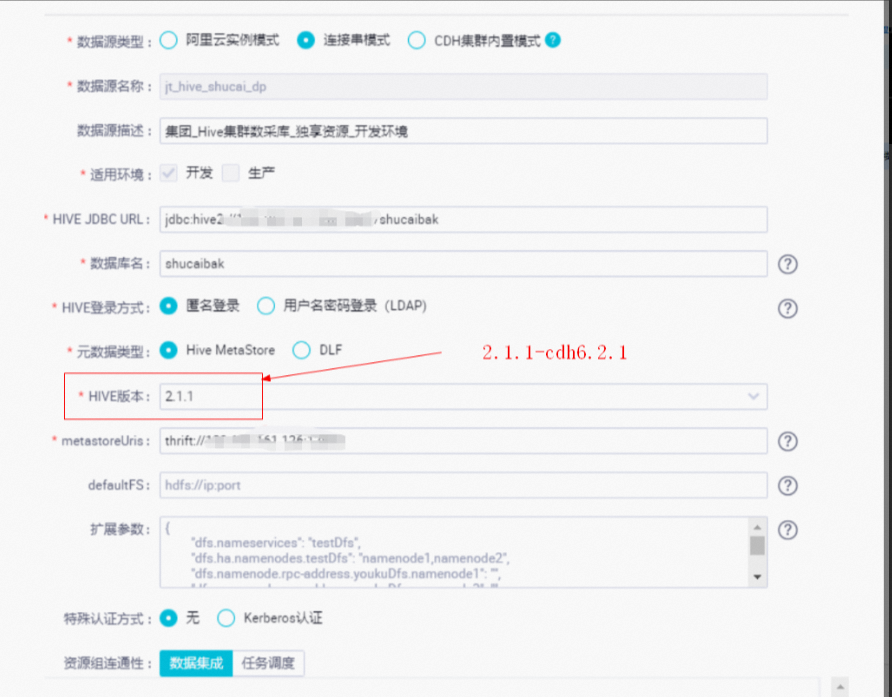The width and height of the screenshot is (892, 697).
Task: Click 扩展参数 scrollbar down arrow
Action: [757, 577]
